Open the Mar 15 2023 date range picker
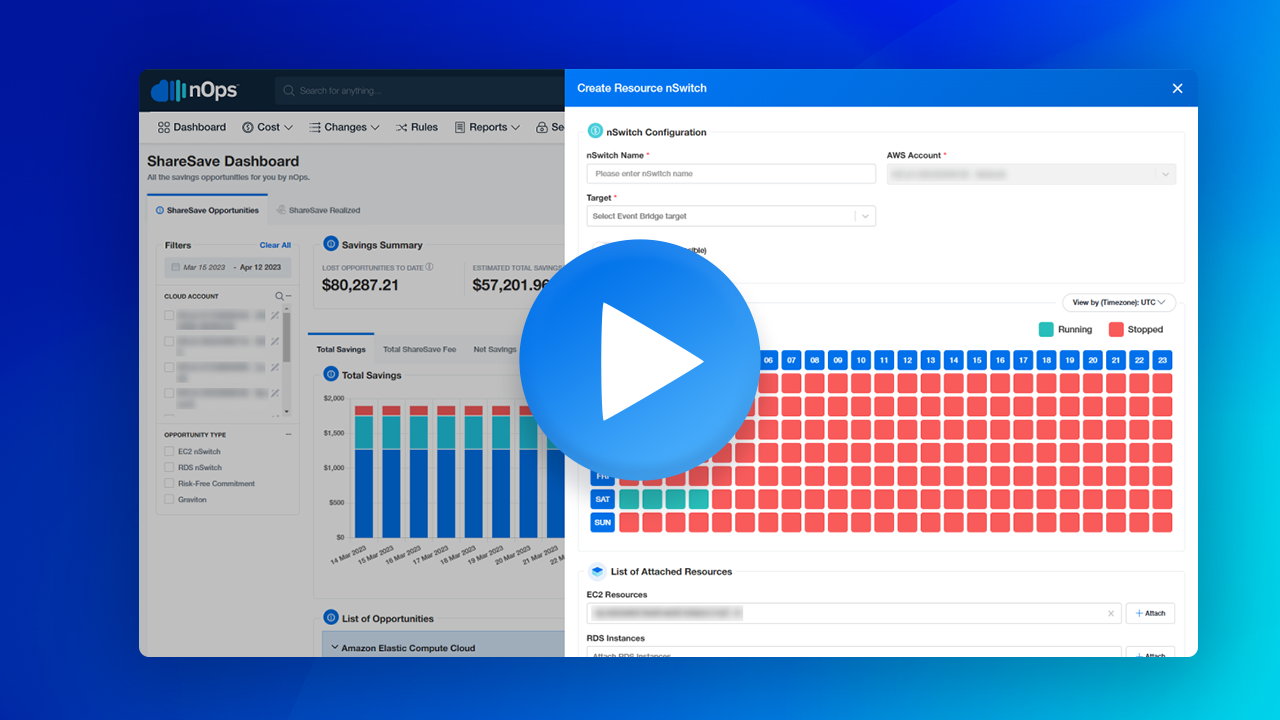The height and width of the screenshot is (720, 1280). click(228, 267)
